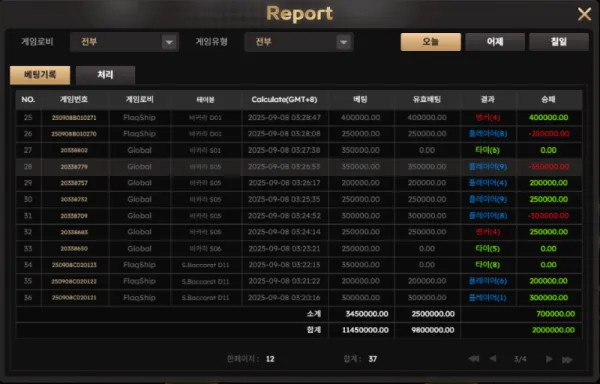Close the Report dialog
600x384 pixels.
click(584, 15)
